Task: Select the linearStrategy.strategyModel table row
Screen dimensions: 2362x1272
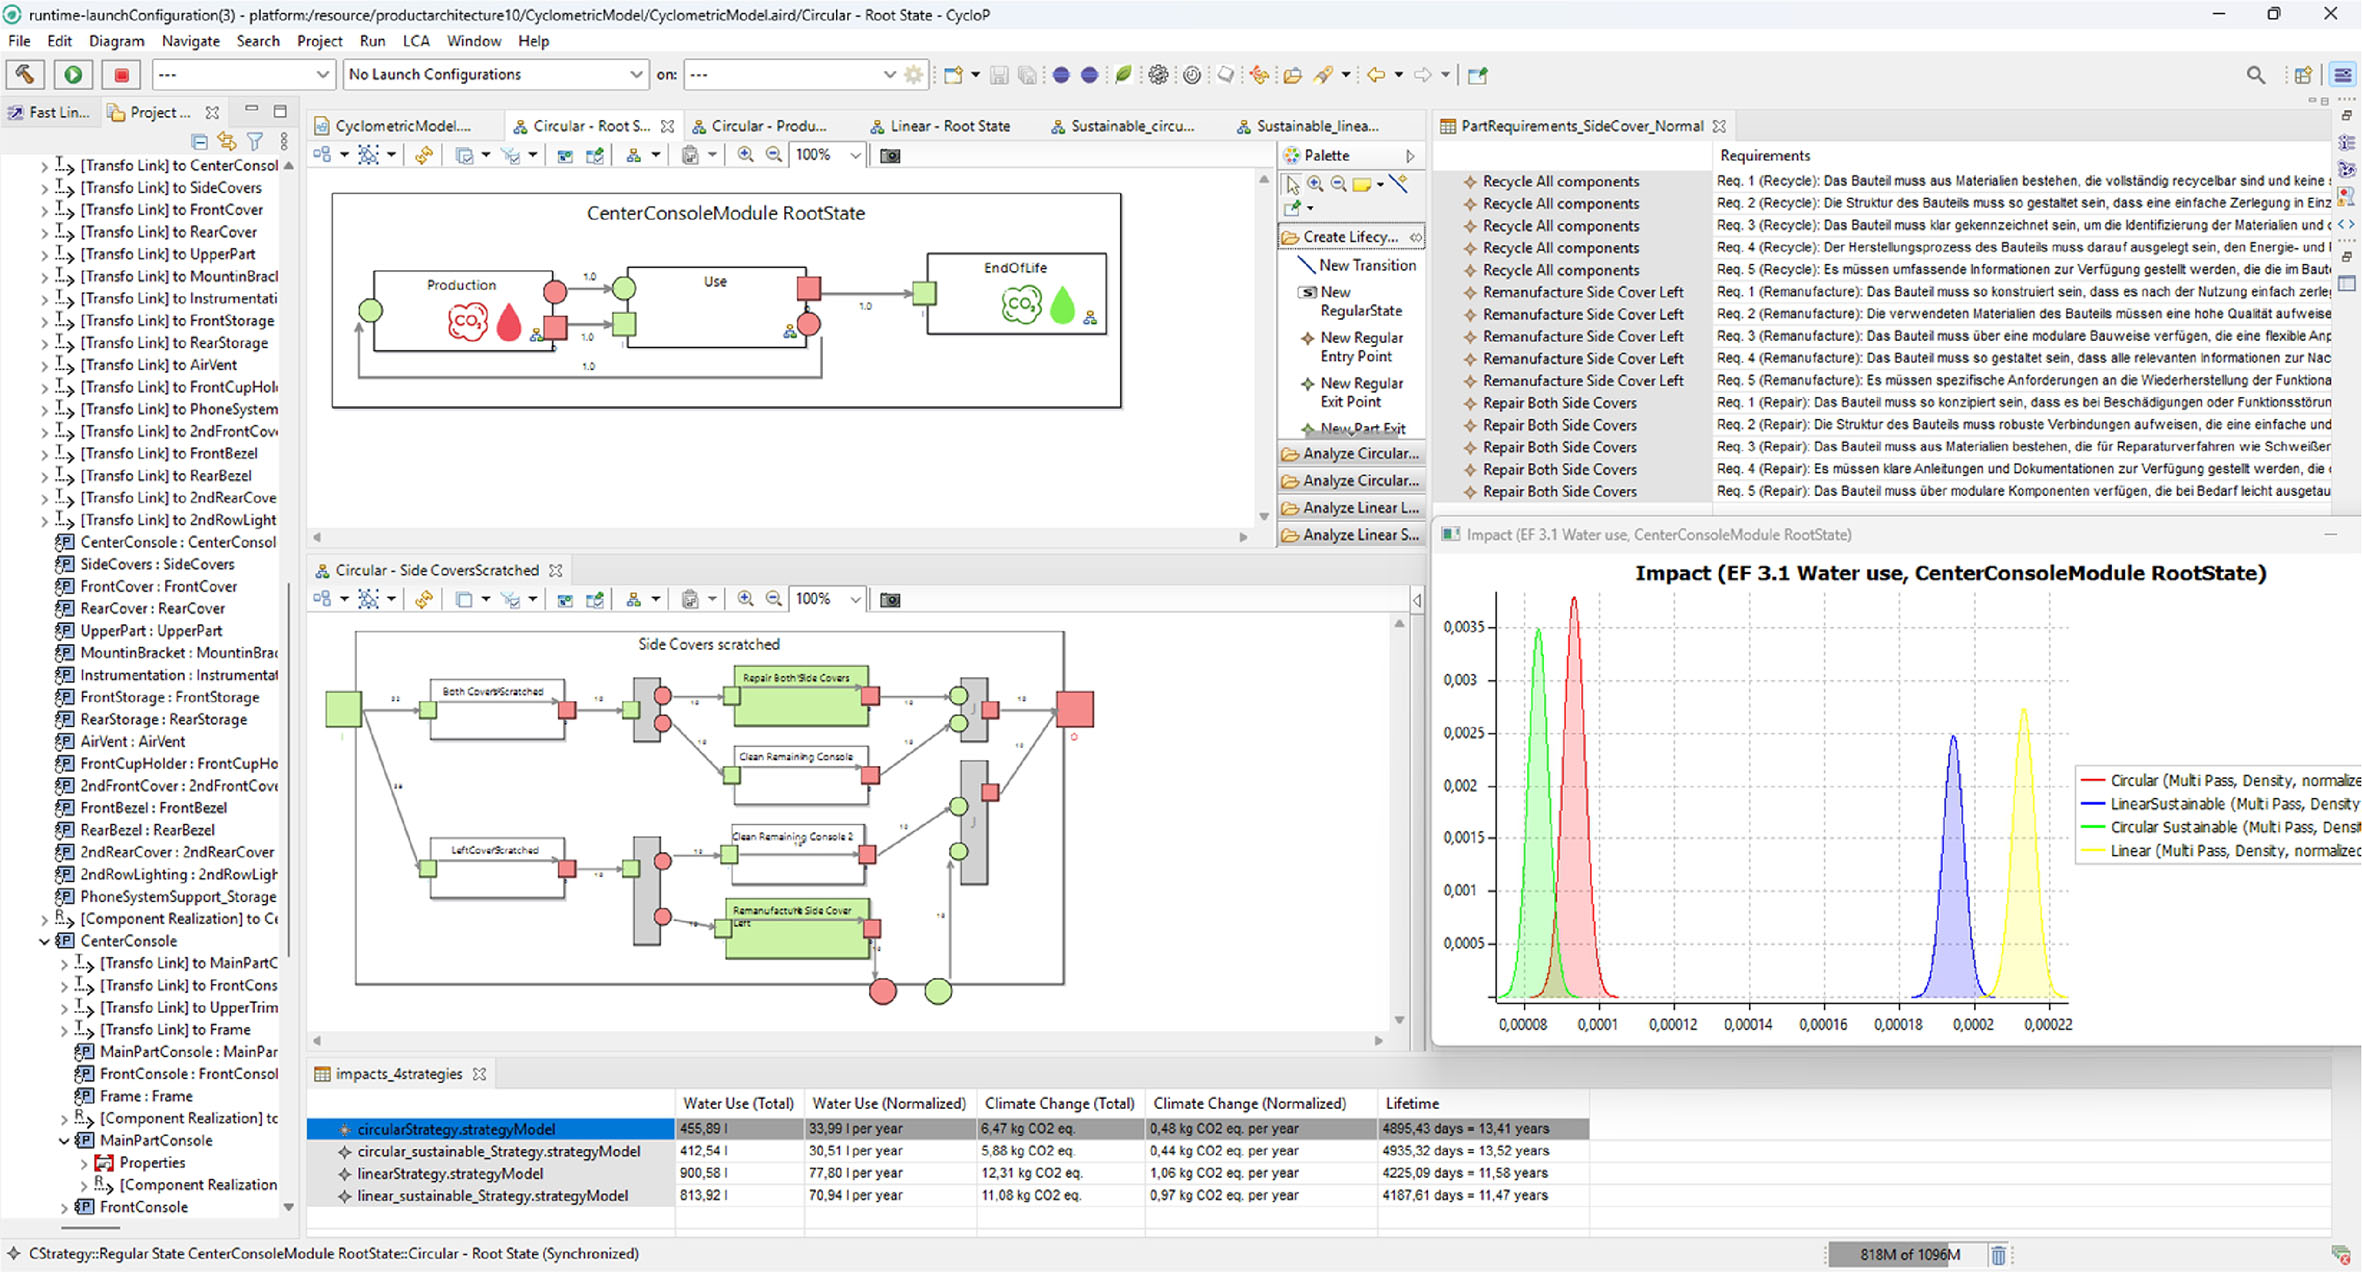Action: point(450,1173)
